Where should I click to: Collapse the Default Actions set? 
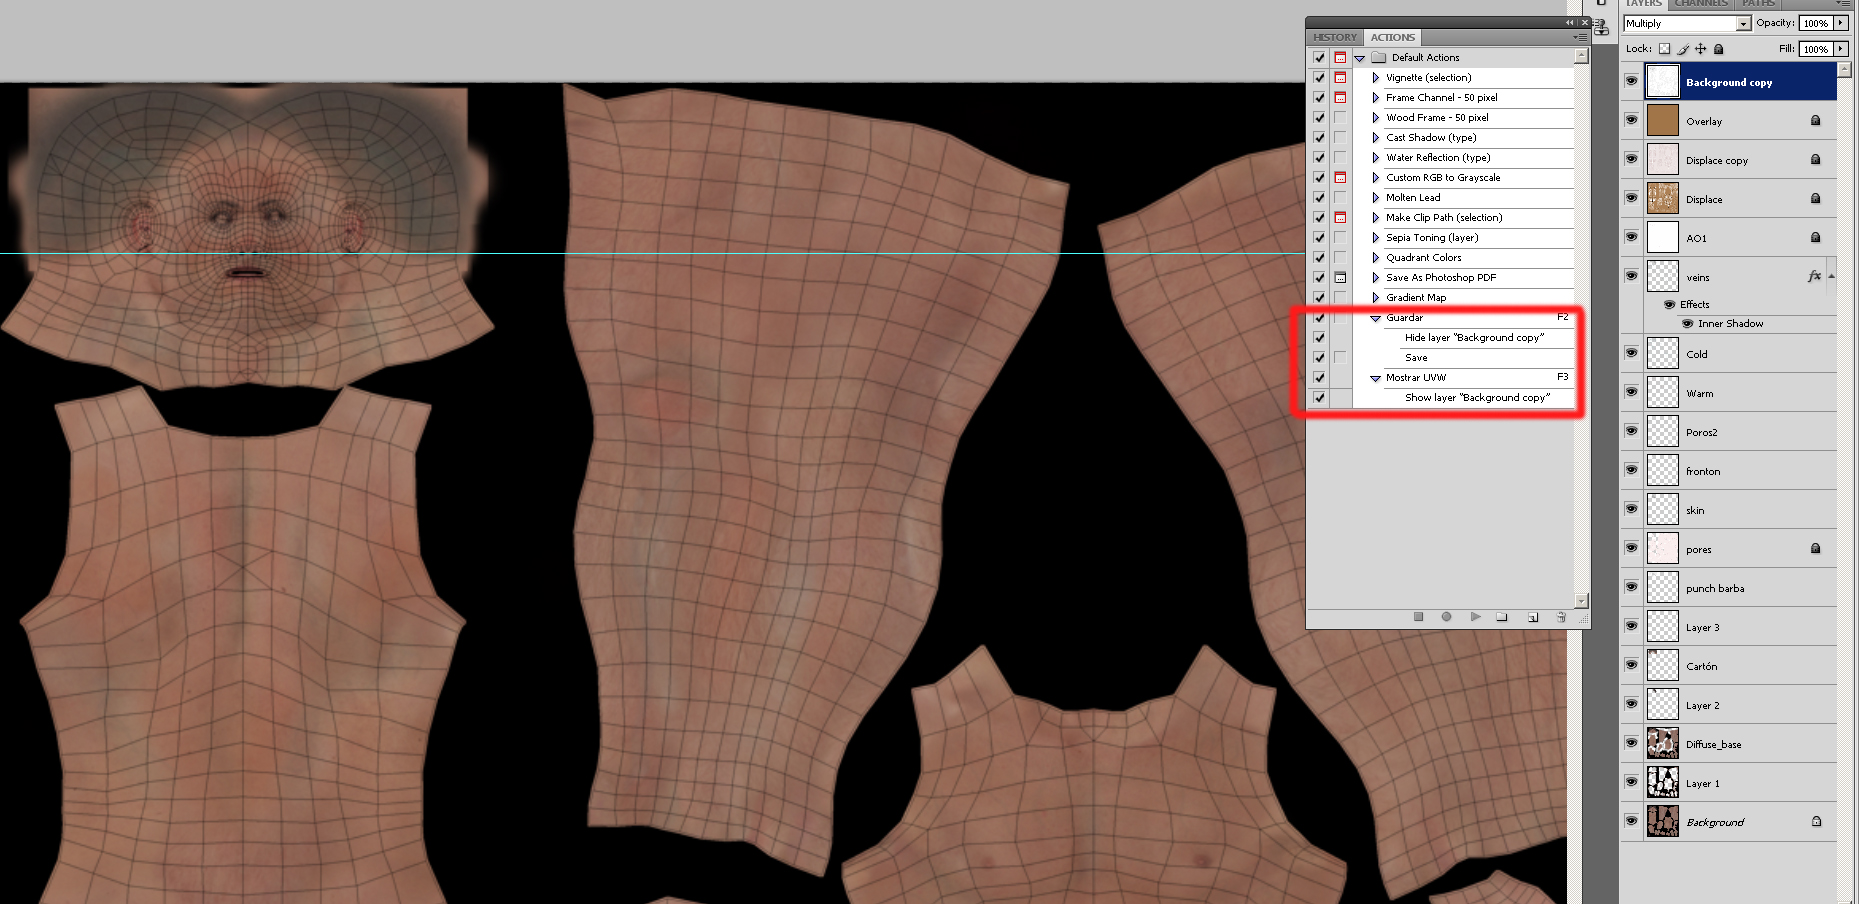tap(1360, 58)
